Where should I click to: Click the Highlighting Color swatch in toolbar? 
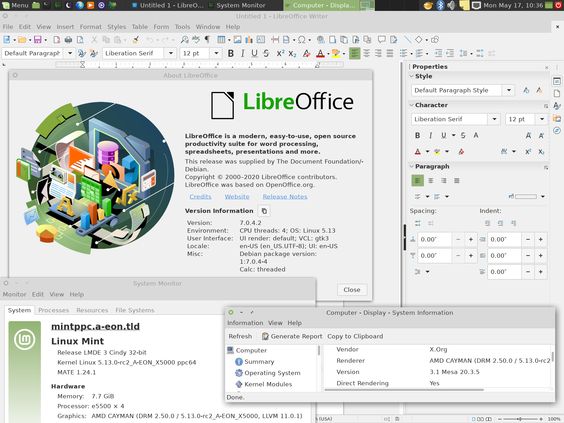click(336, 54)
